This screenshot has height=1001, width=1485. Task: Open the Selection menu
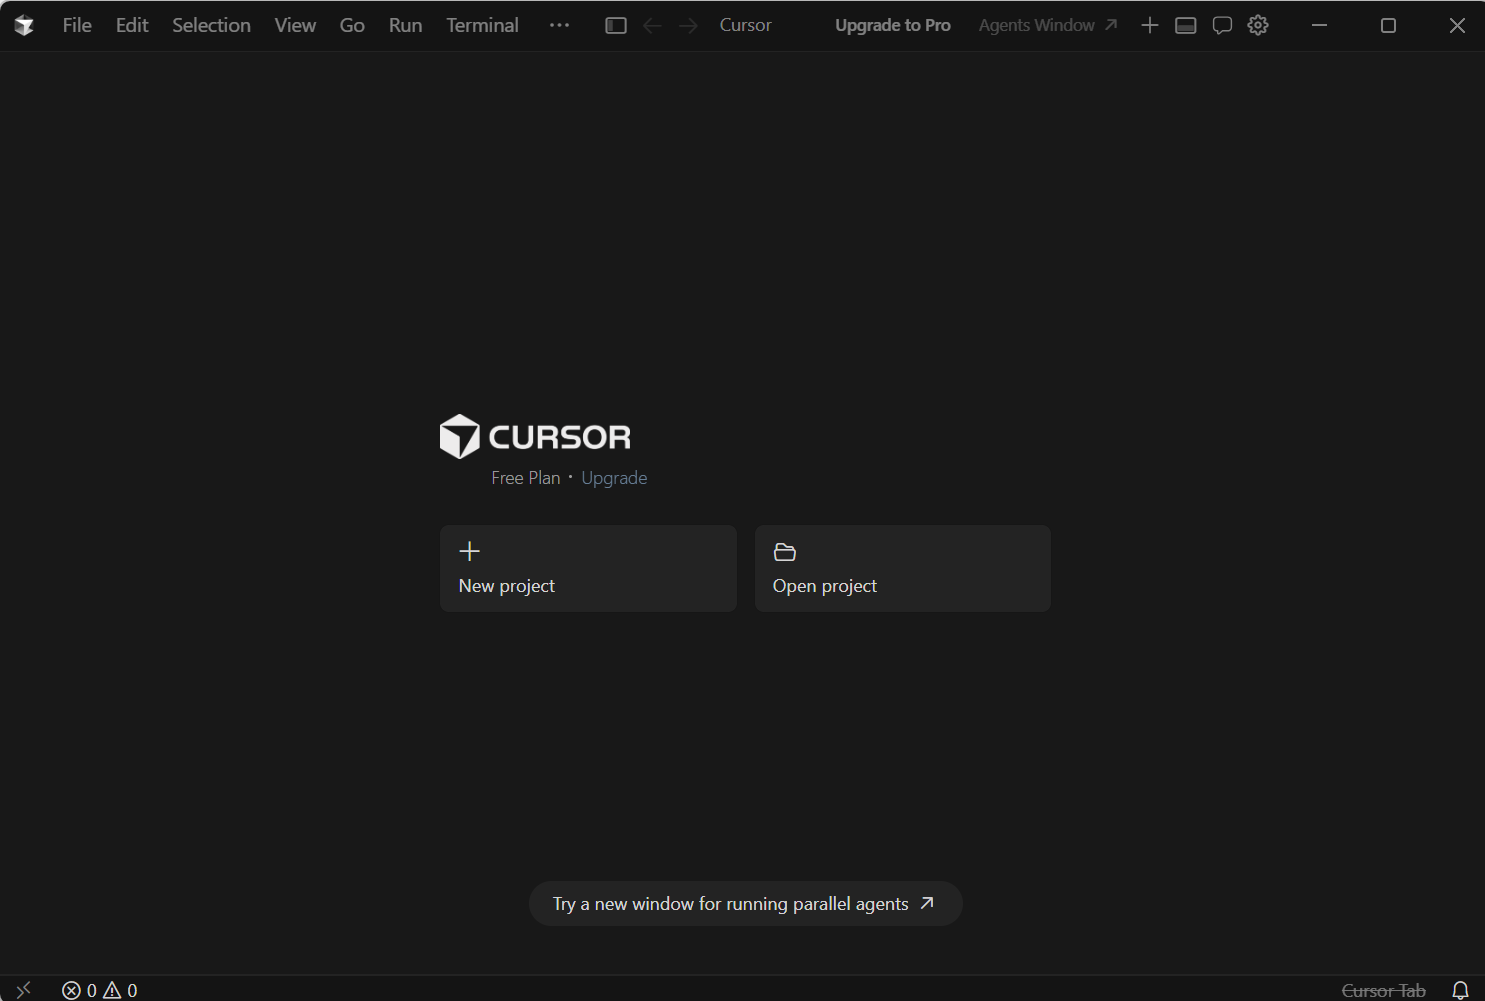pyautogui.click(x=211, y=26)
